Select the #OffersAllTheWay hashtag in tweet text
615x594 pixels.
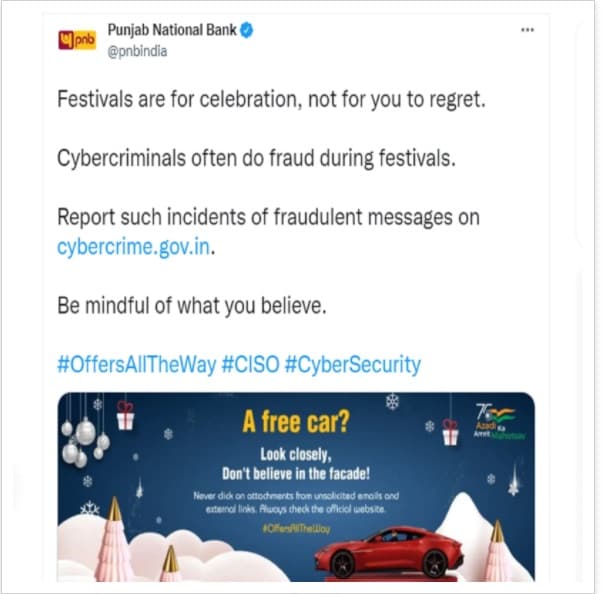coord(136,364)
